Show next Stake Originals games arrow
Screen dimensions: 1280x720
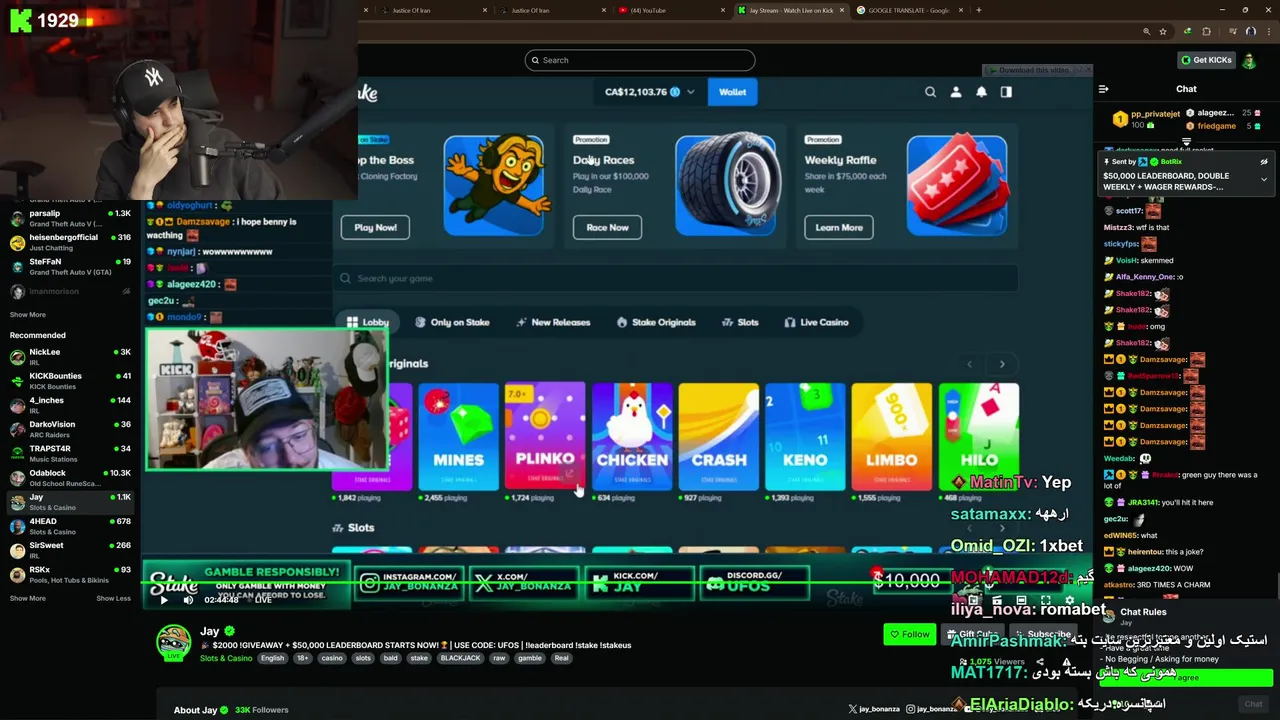(1002, 364)
